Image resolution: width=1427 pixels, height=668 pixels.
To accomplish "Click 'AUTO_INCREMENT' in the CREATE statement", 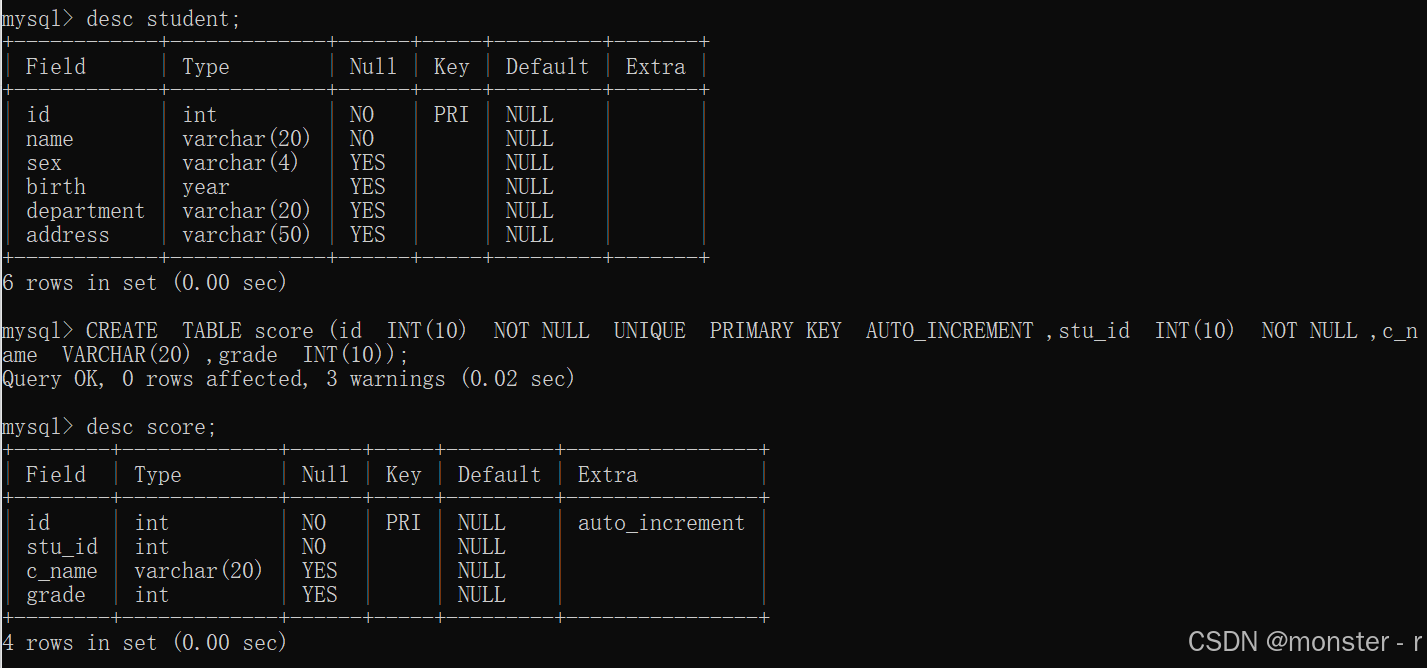I will [x=949, y=331].
